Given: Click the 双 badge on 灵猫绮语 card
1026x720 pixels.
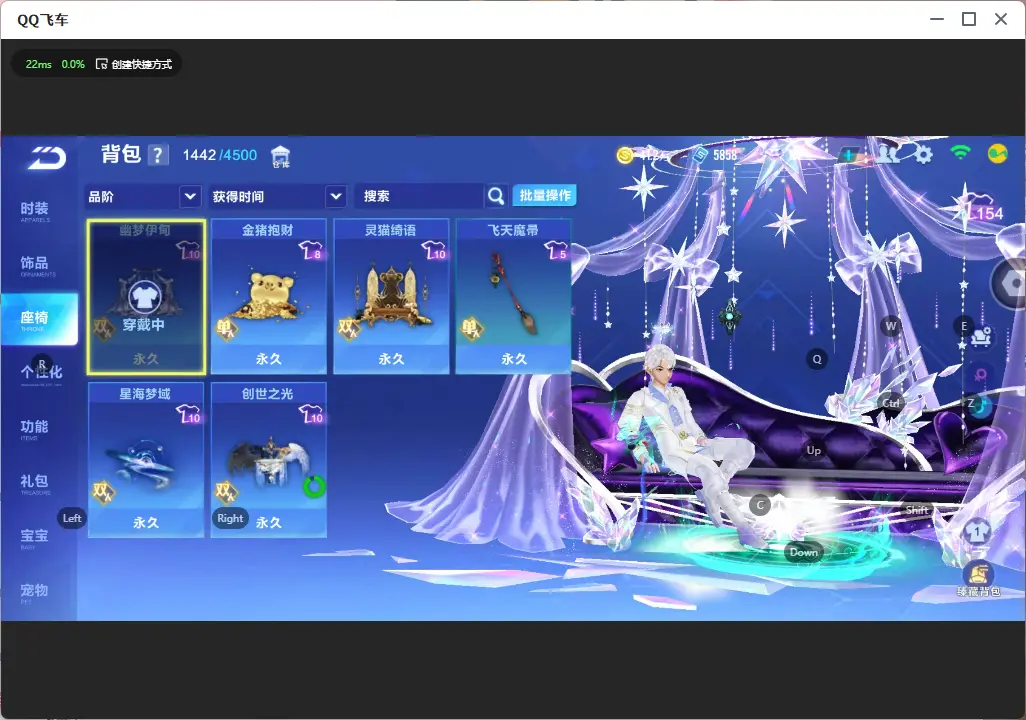Looking at the screenshot, I should (349, 328).
